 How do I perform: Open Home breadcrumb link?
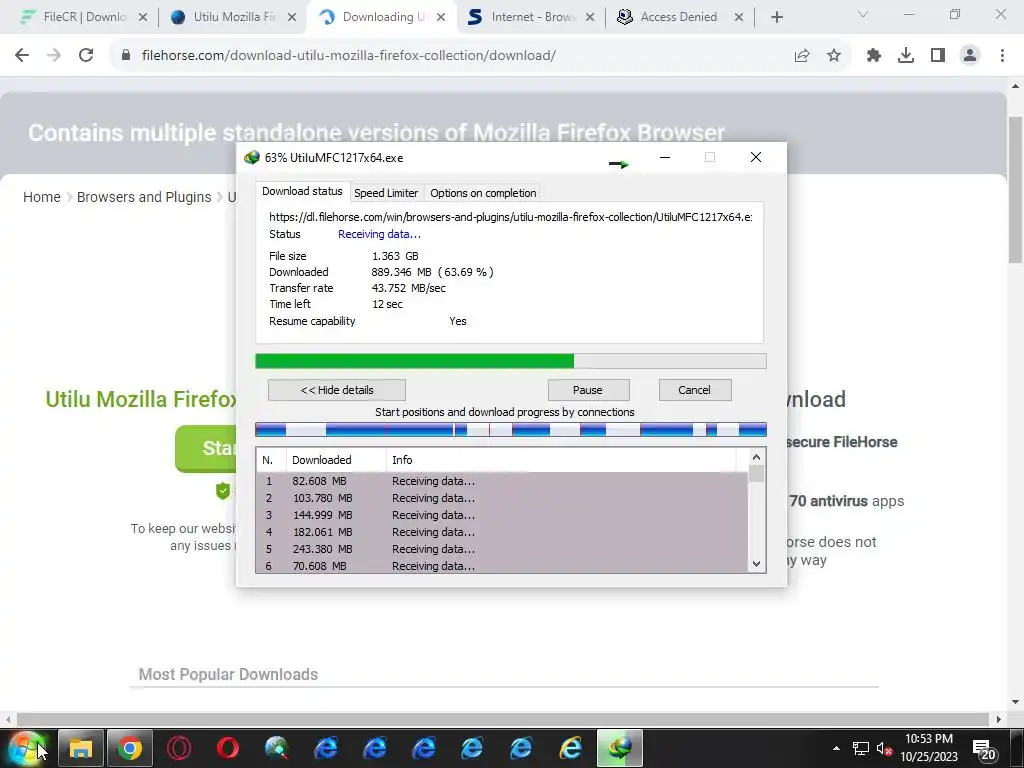tap(42, 197)
